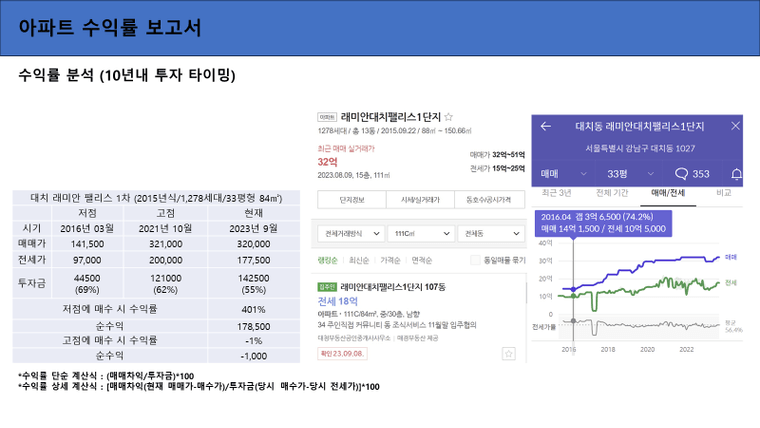Click the 2018 label on the chart axis
Image resolution: width=760 pixels, height=428 pixels.
pyautogui.click(x=608, y=349)
